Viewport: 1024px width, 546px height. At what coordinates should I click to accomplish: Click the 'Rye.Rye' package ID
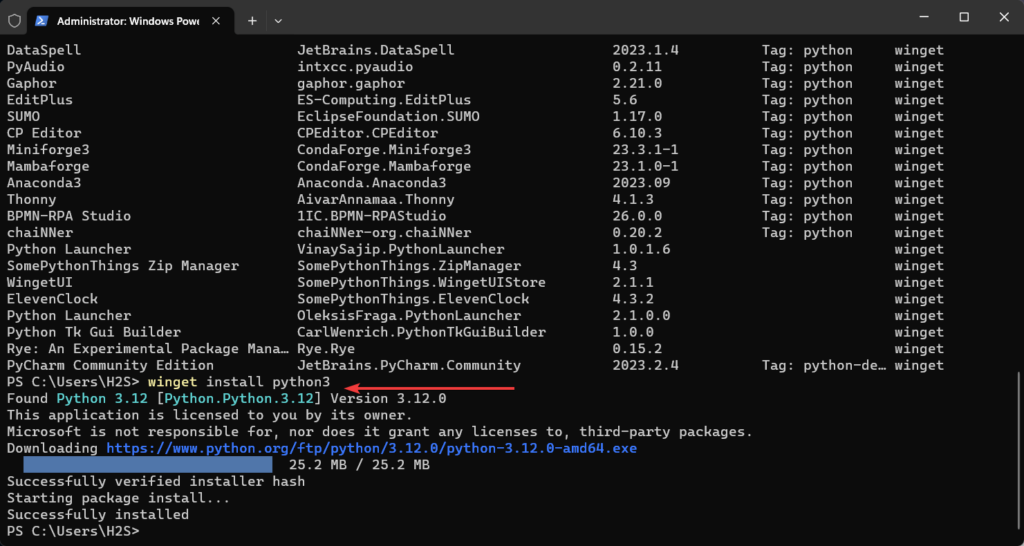tap(326, 349)
